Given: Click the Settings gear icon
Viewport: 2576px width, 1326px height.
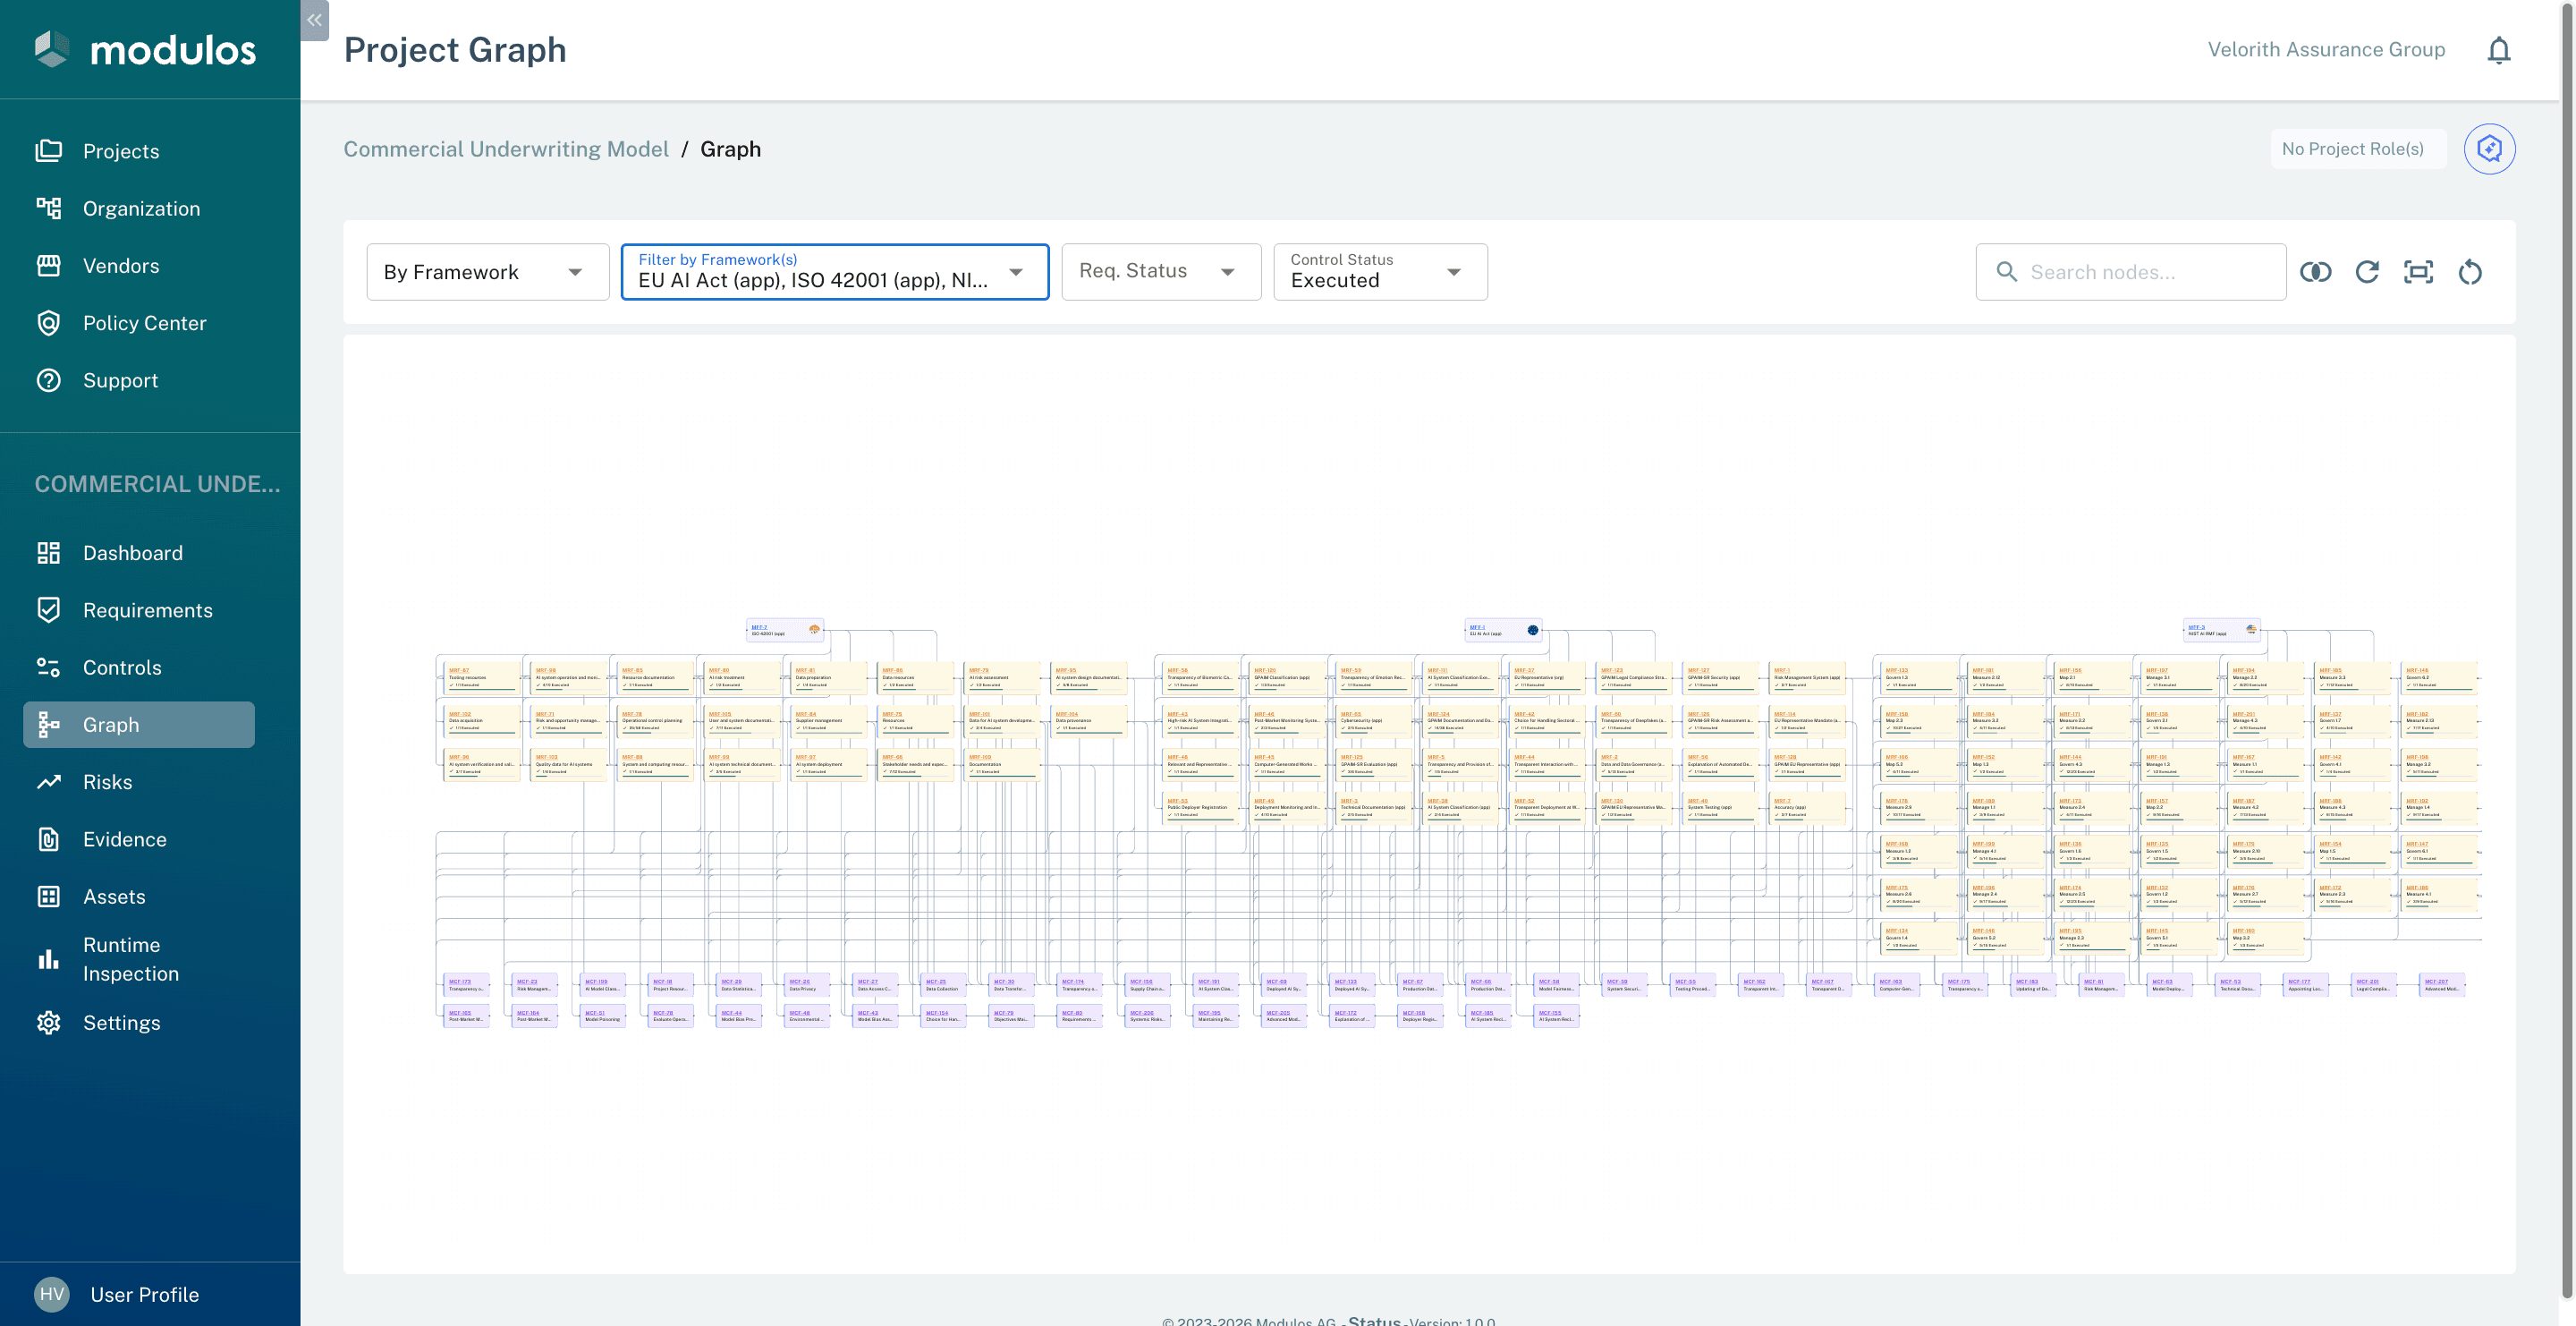Looking at the screenshot, I should coord(48,1022).
